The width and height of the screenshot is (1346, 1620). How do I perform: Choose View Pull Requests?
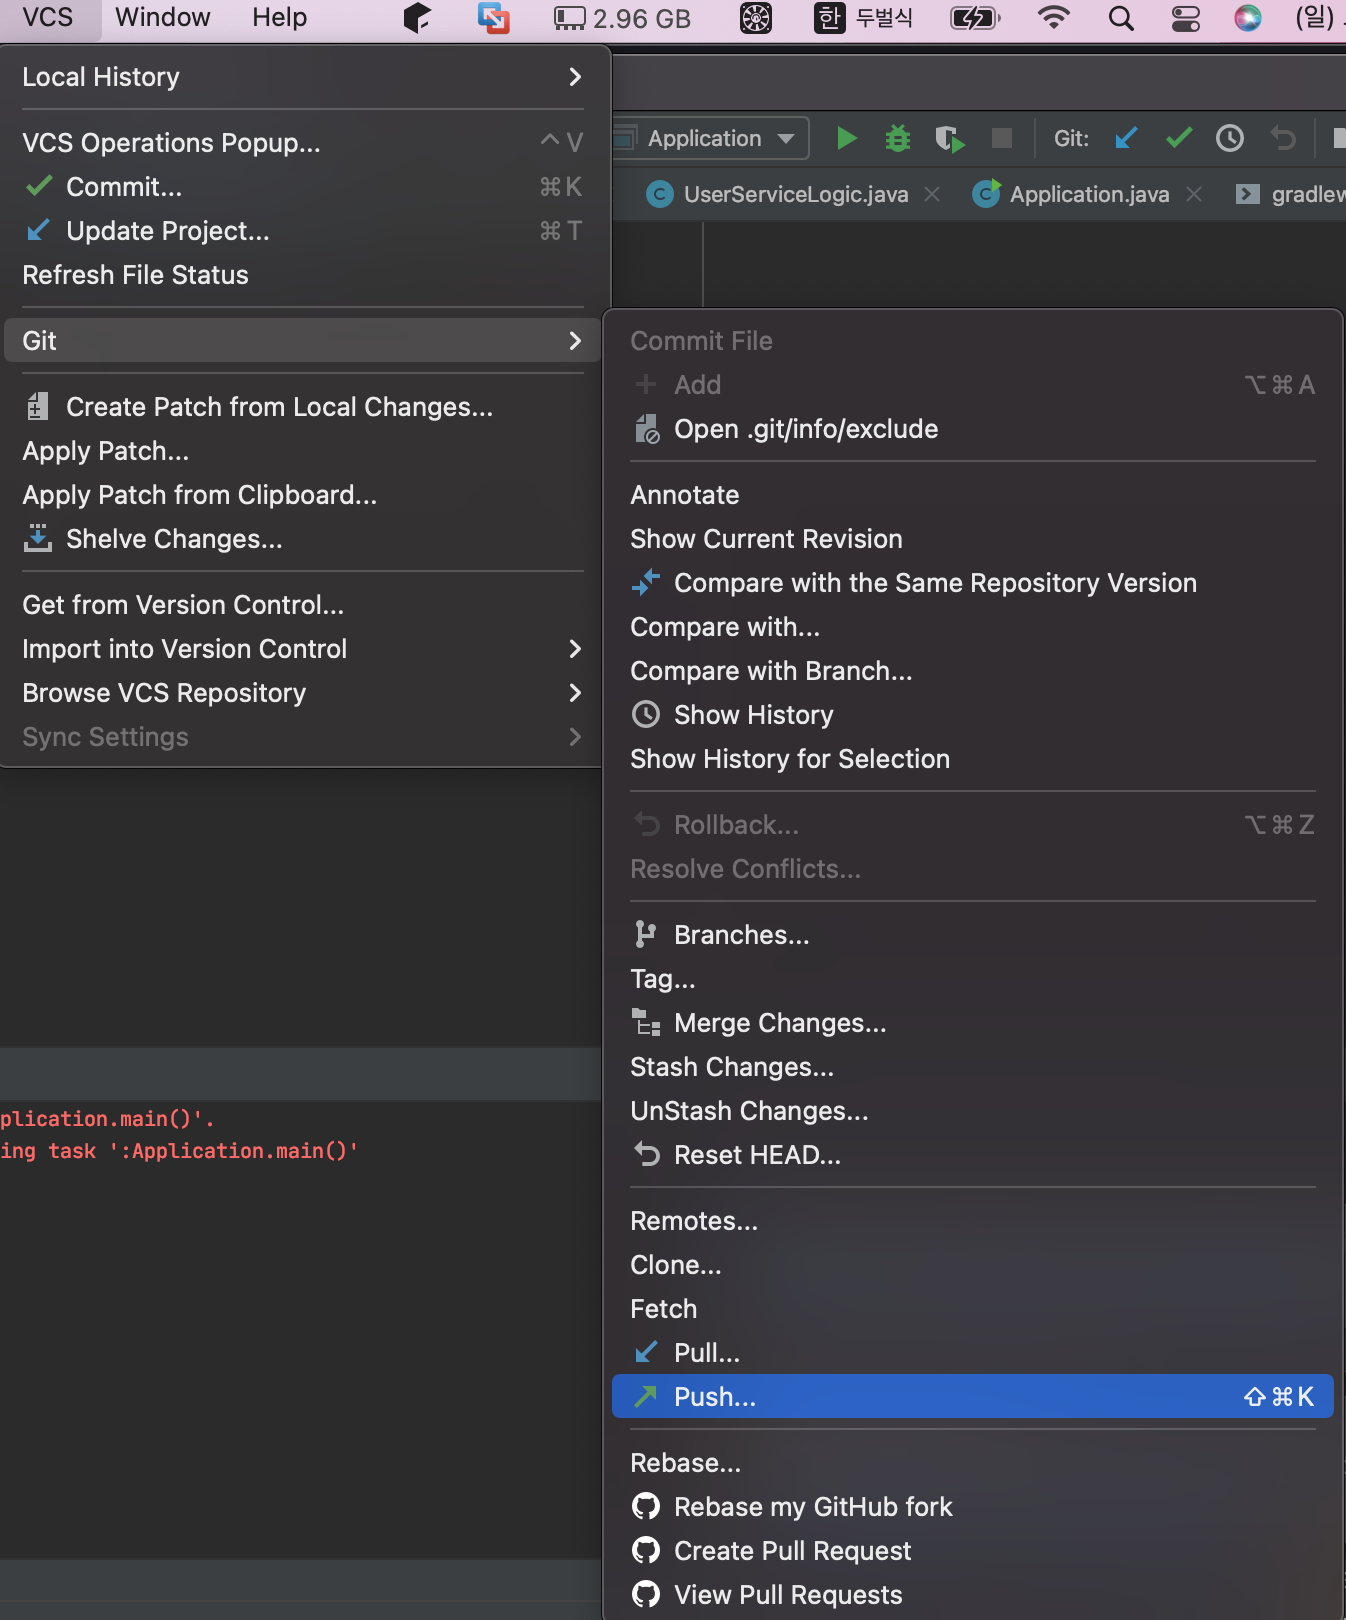(x=972, y=1595)
